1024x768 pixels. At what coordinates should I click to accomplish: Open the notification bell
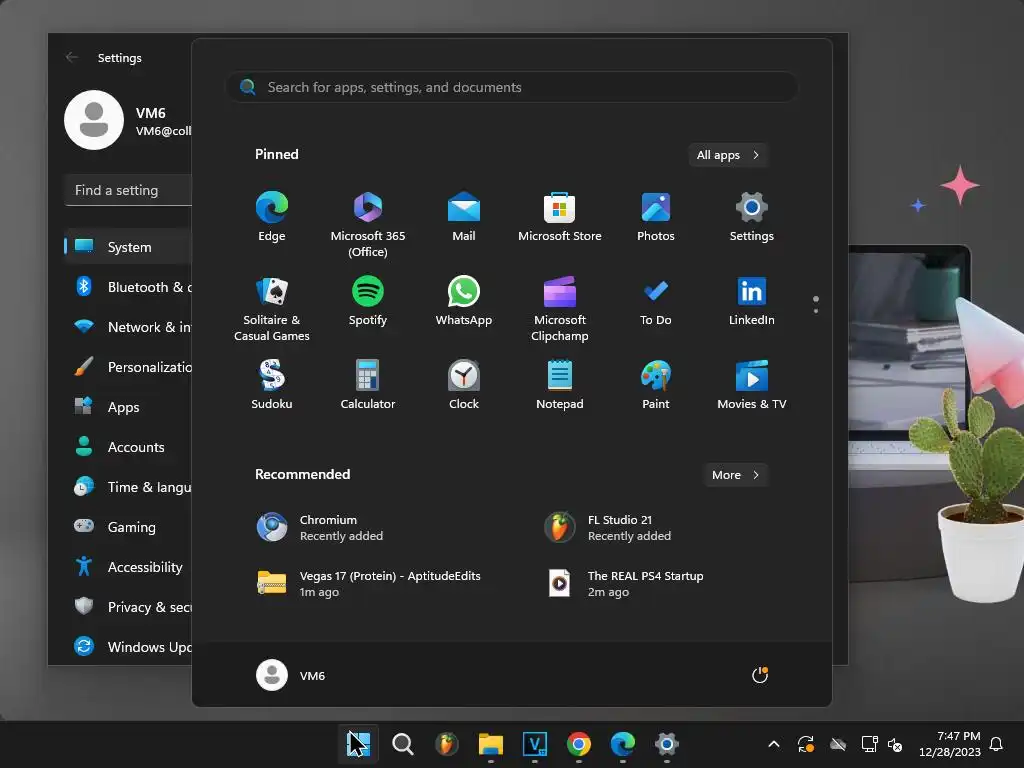997,744
